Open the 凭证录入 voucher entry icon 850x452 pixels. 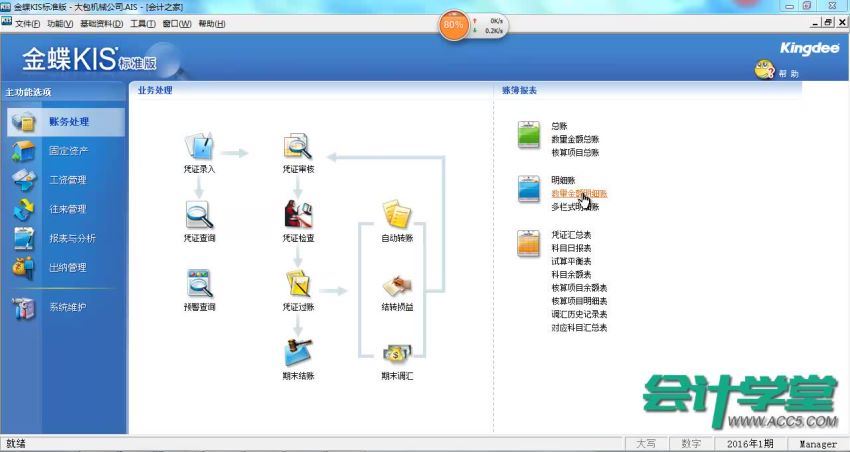pyautogui.click(x=199, y=147)
